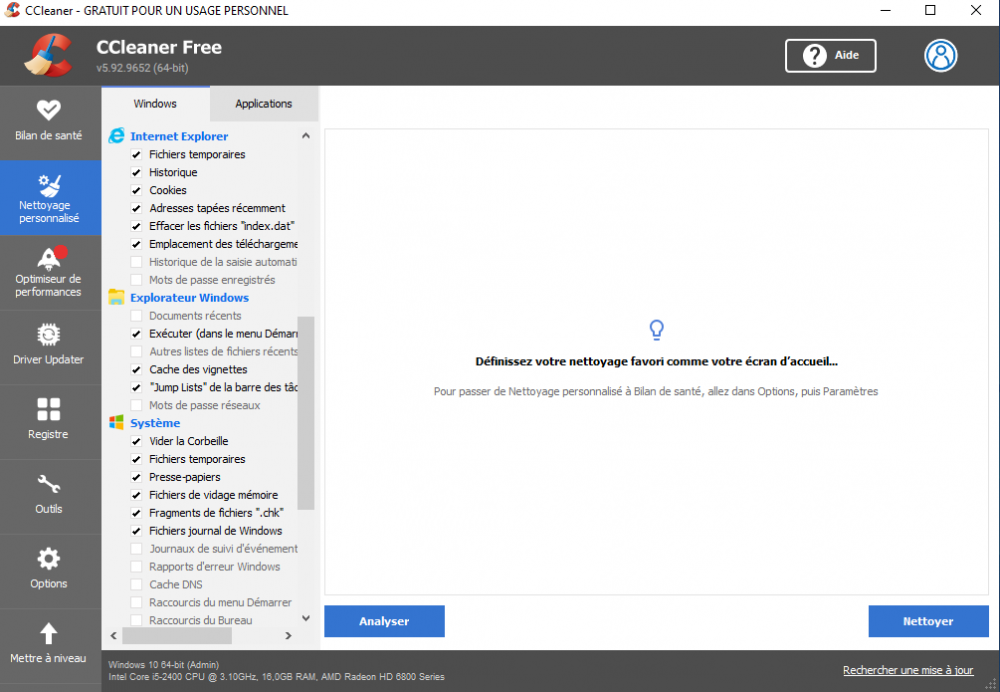The height and width of the screenshot is (692, 1000).
Task: Collapse the Internet Explorer section header
Action: 179,136
